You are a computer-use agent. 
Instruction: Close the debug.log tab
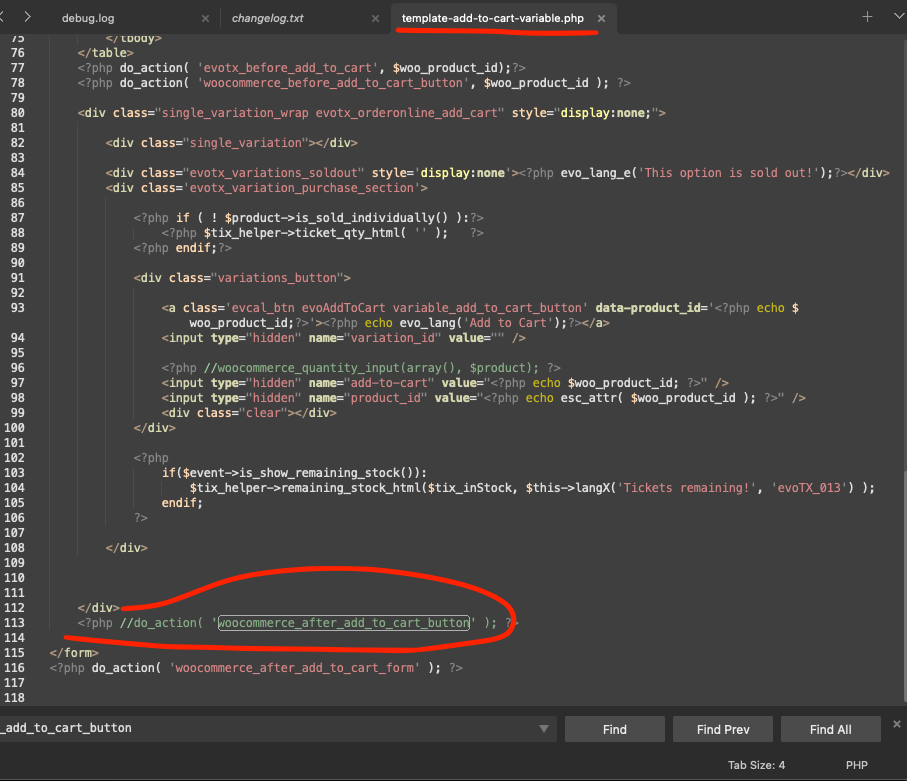(205, 19)
